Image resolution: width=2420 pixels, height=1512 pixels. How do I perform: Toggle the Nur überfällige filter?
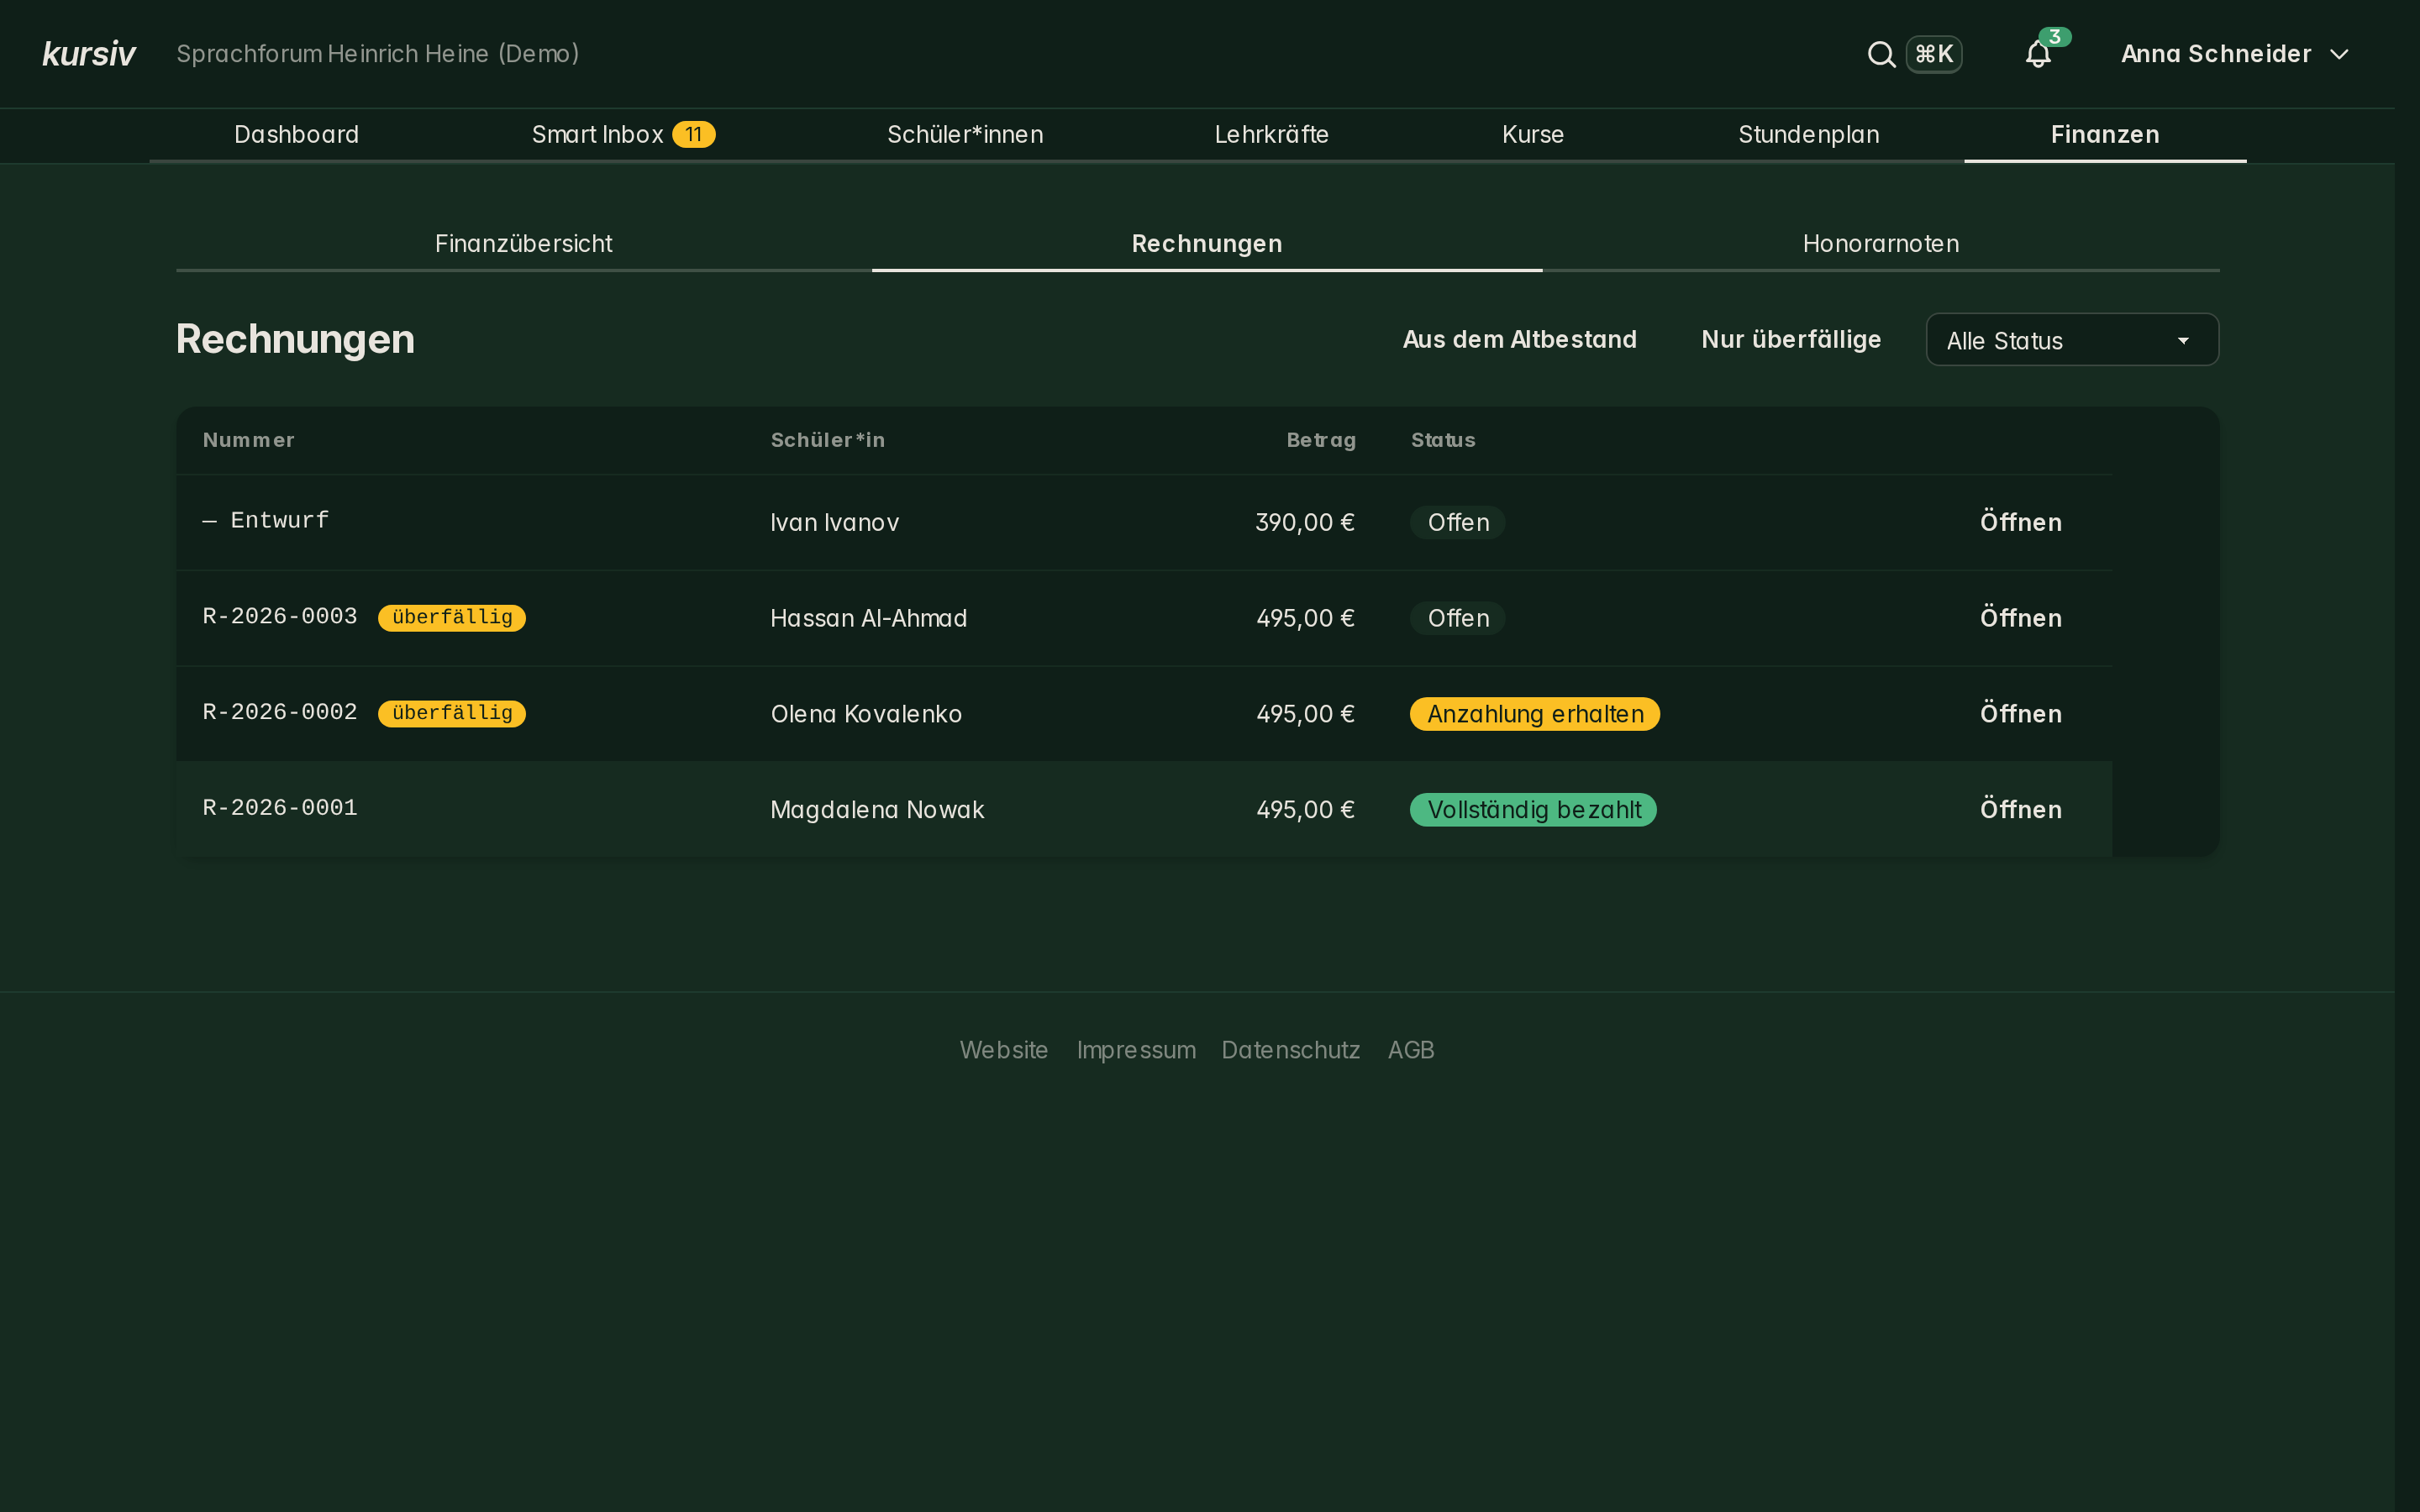[x=1791, y=340]
